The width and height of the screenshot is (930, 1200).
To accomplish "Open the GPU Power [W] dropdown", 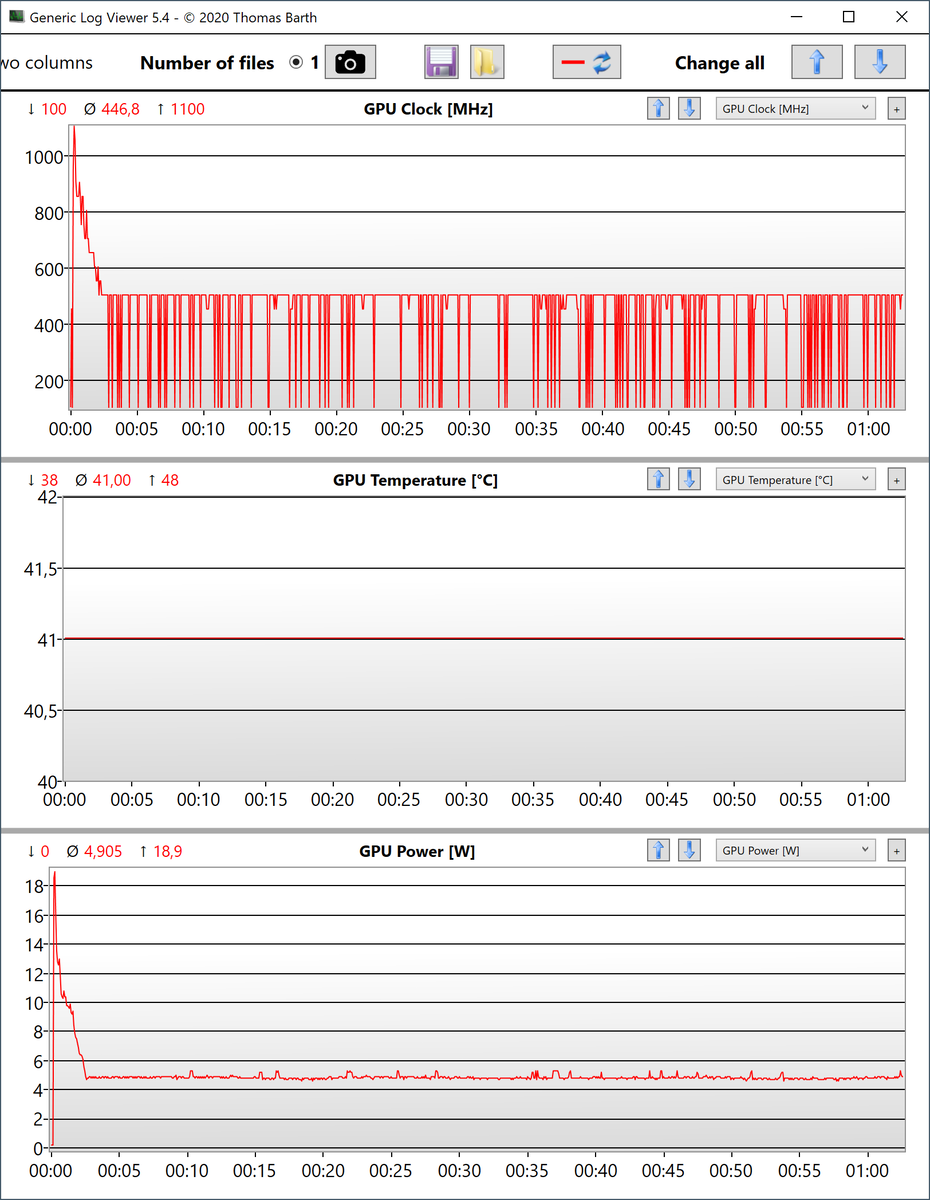I will (x=796, y=851).
